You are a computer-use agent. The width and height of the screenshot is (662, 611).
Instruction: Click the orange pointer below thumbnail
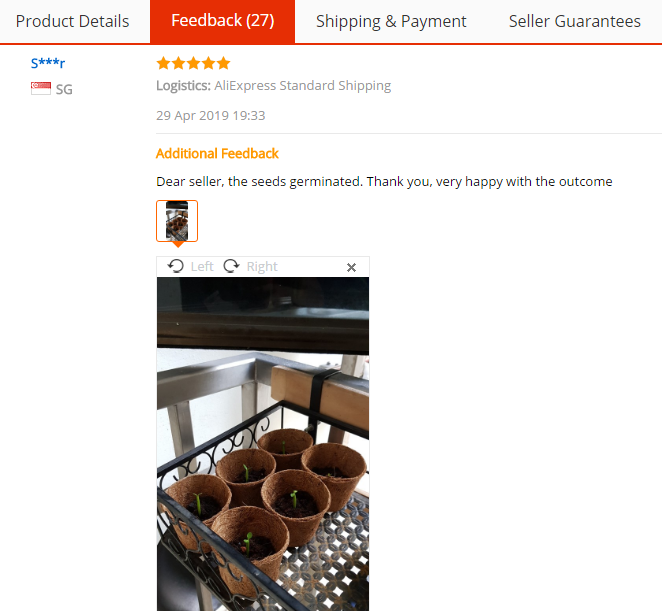point(177,244)
